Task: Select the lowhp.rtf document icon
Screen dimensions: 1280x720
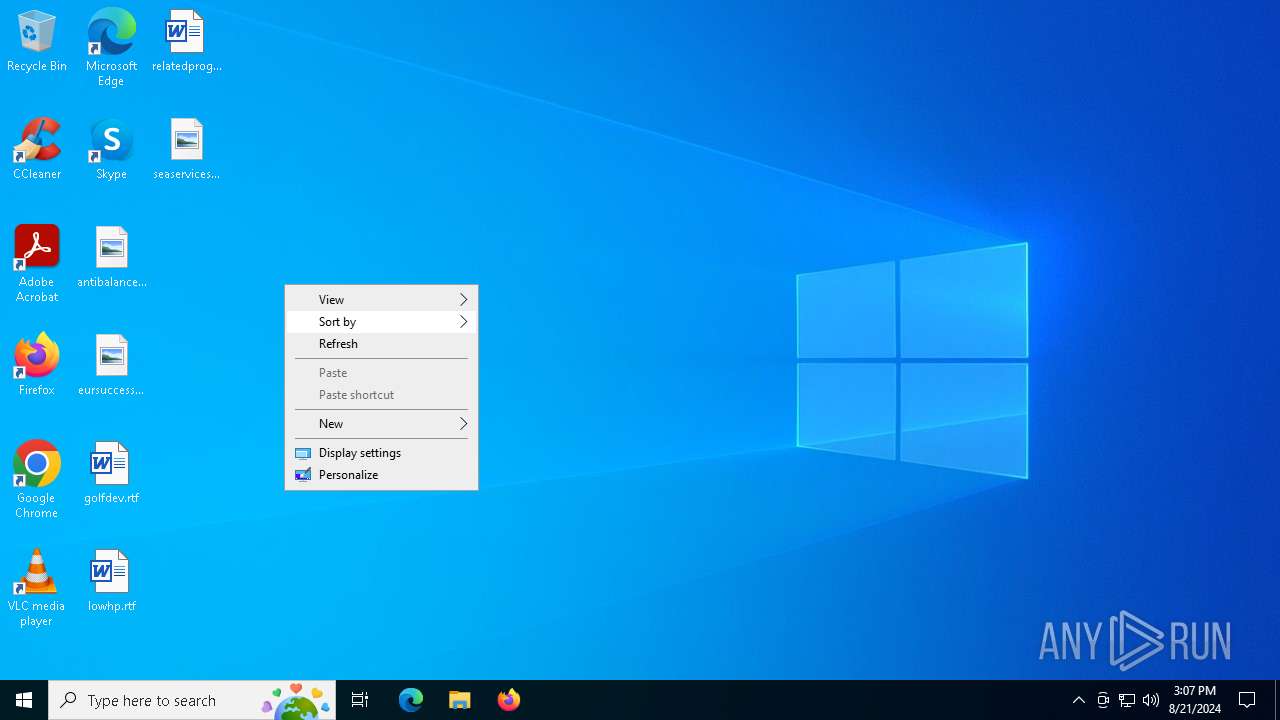Action: pos(111,582)
